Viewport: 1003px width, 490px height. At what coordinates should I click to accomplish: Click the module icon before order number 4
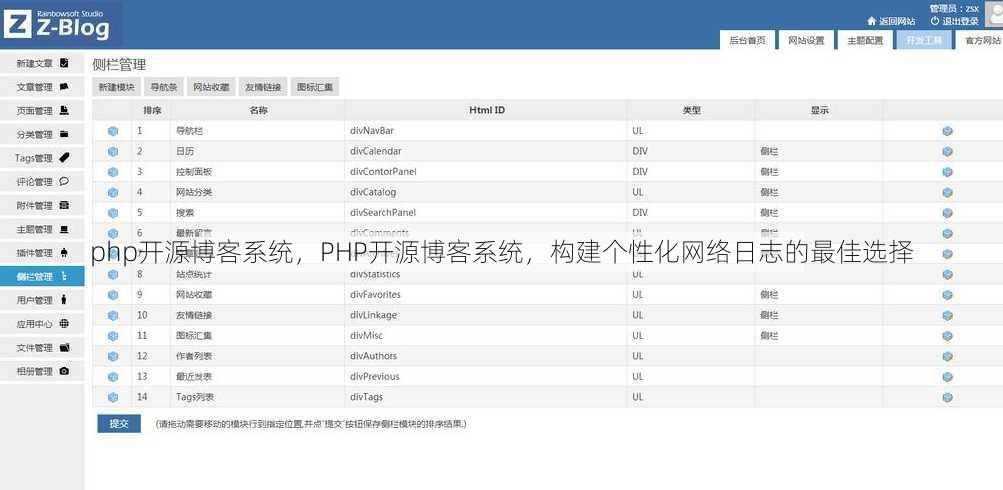tap(113, 193)
